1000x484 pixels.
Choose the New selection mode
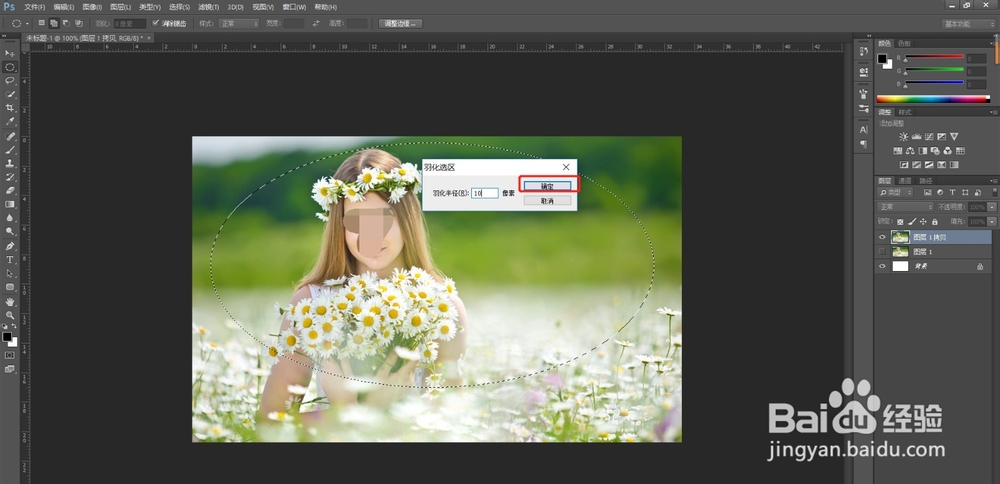pyautogui.click(x=41, y=24)
